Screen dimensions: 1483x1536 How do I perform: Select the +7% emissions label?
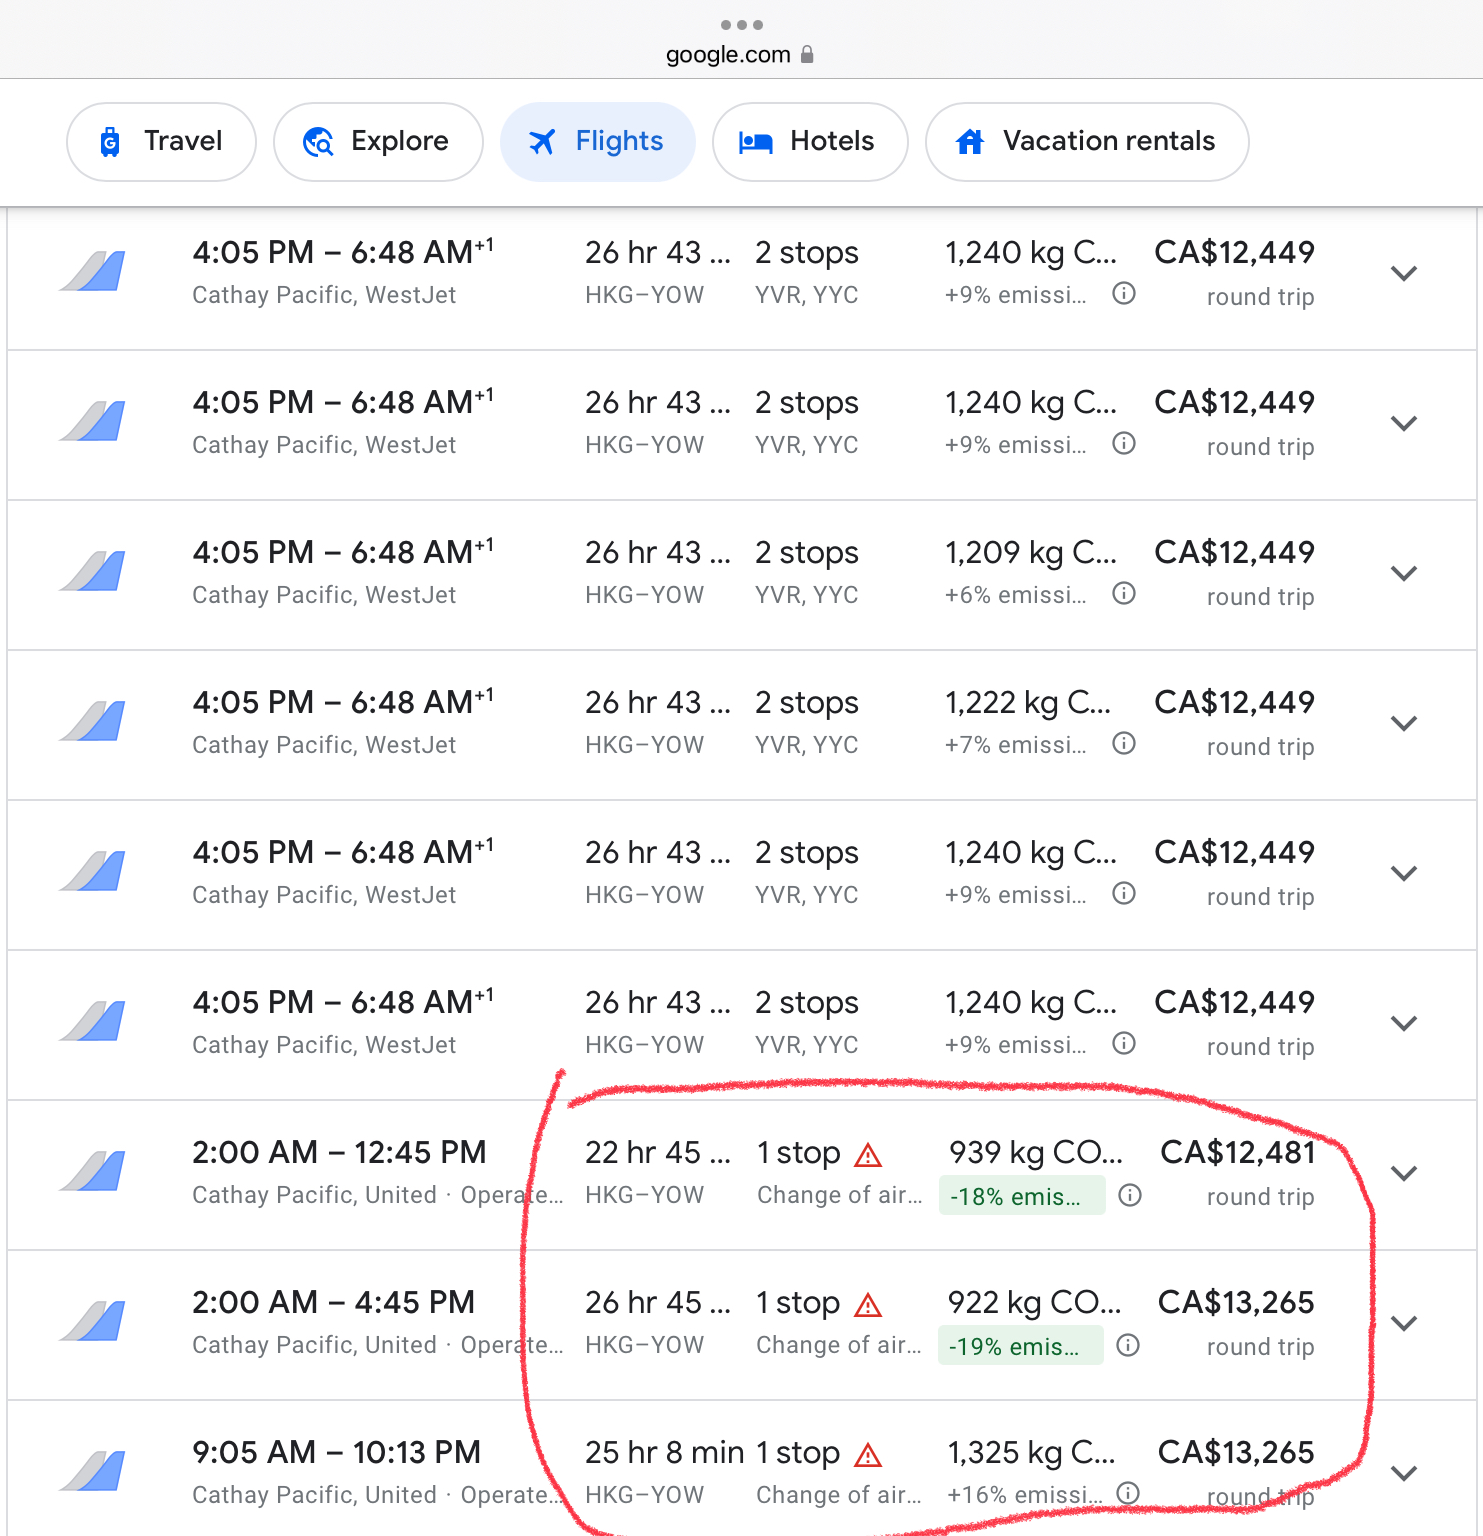coord(1015,745)
